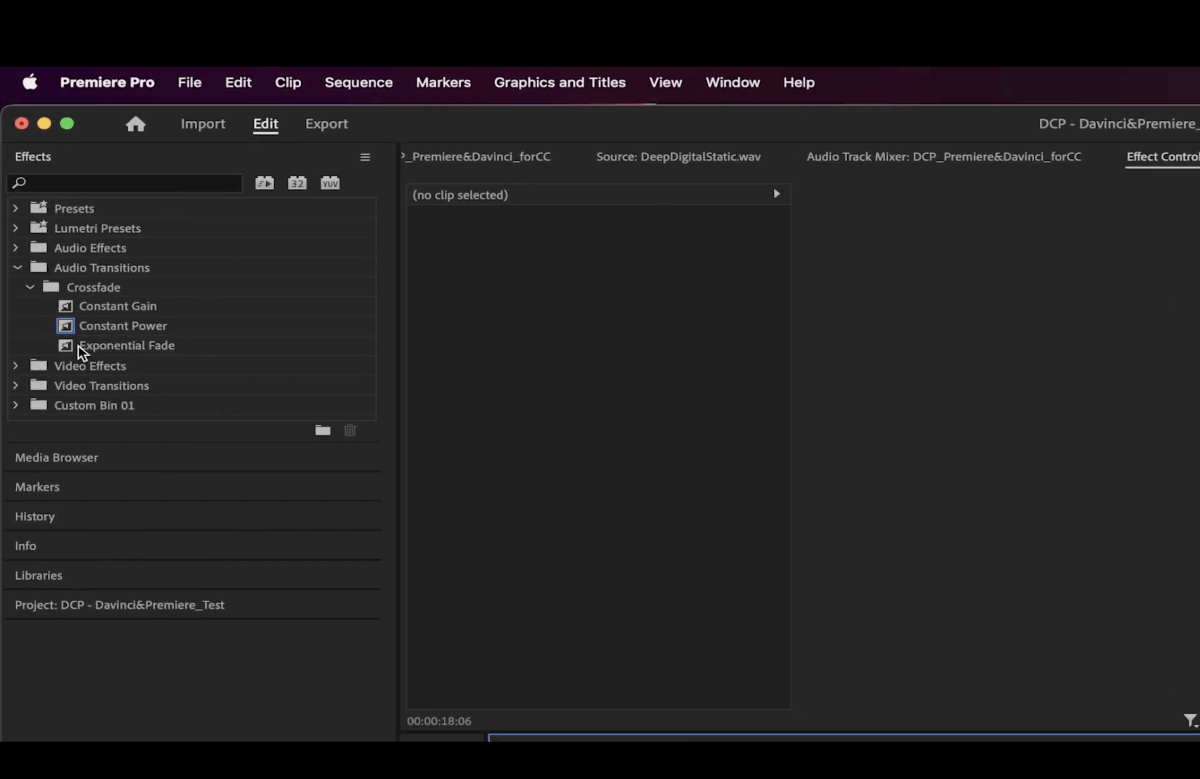This screenshot has width=1200, height=779.
Task: Show timeline view arrow in Effect Controls
Action: (x=776, y=194)
